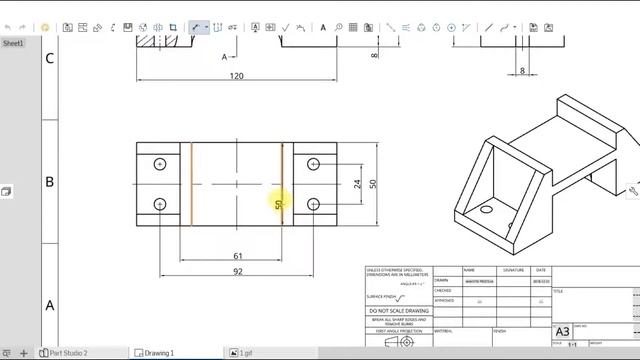
Task: Select the Centermark circle tool
Action: tap(421, 27)
